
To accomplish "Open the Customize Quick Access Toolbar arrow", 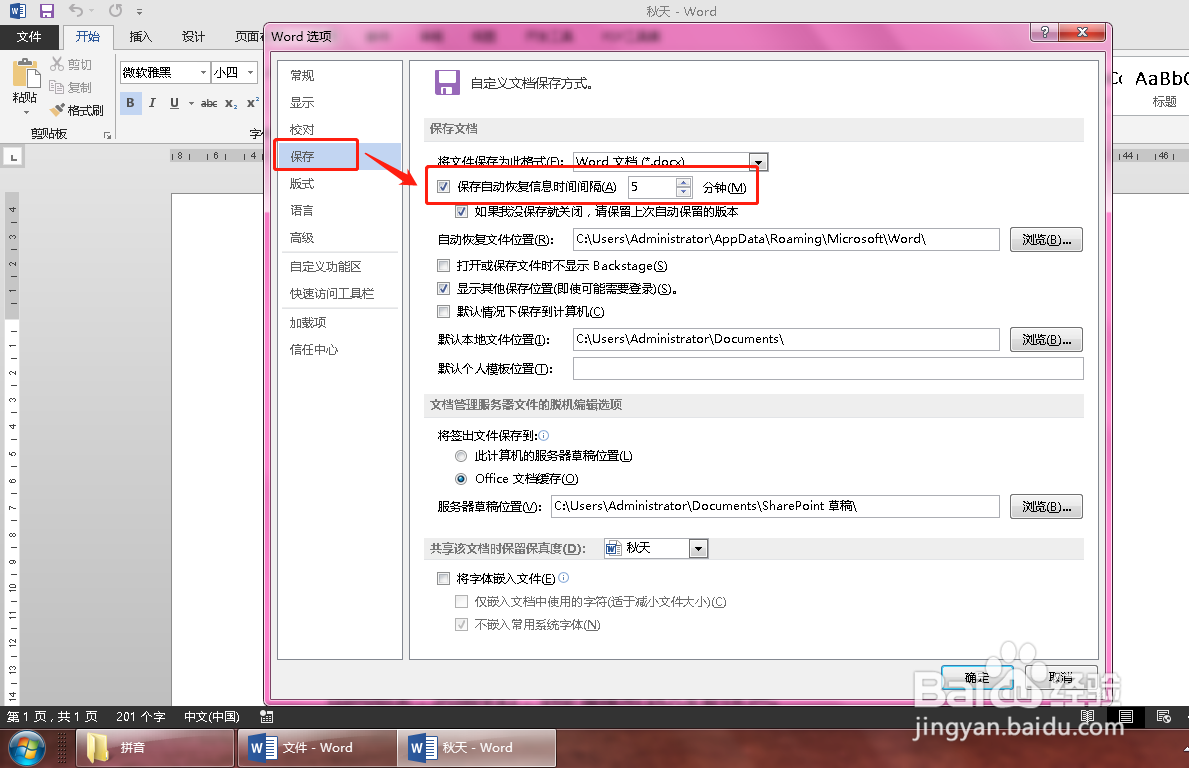I will (x=140, y=11).
